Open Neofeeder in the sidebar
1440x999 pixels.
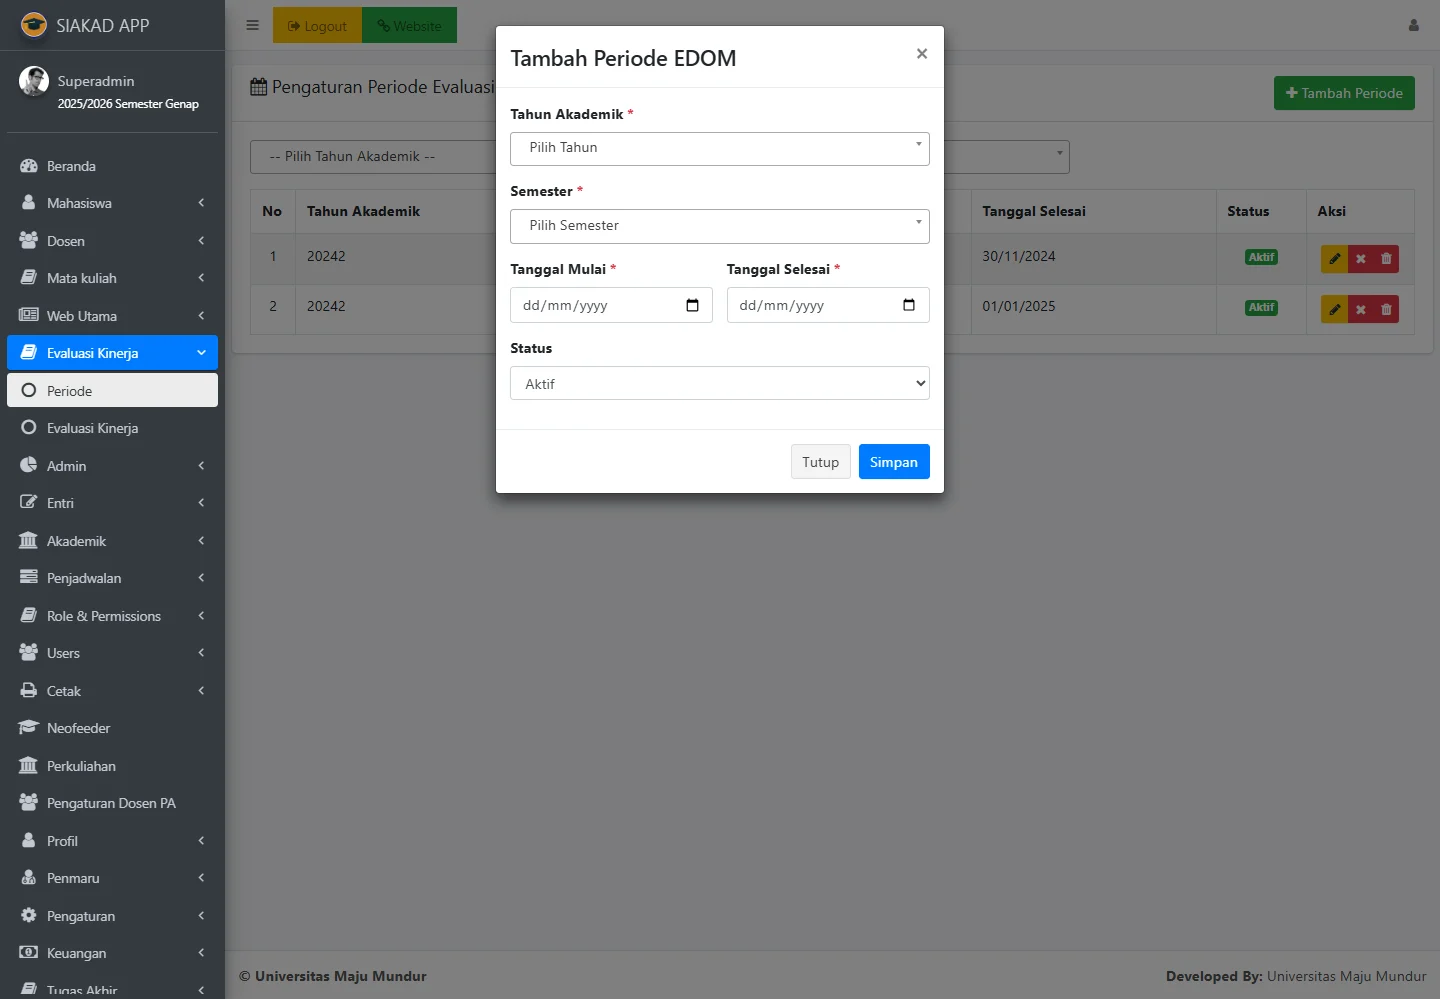[78, 728]
